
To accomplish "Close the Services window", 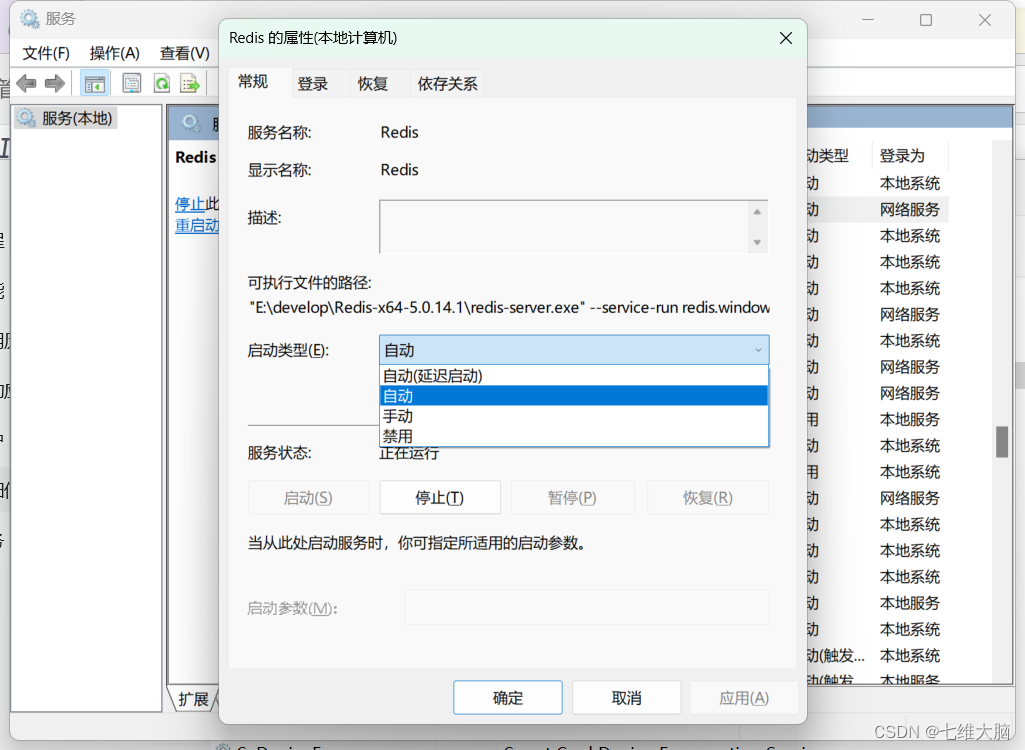I will [x=984, y=20].
